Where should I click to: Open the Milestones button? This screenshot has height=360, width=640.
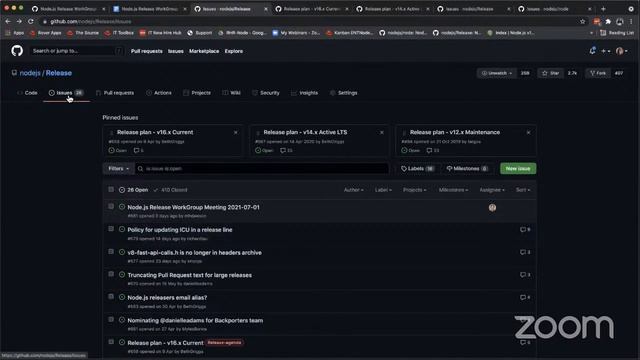pyautogui.click(x=466, y=169)
